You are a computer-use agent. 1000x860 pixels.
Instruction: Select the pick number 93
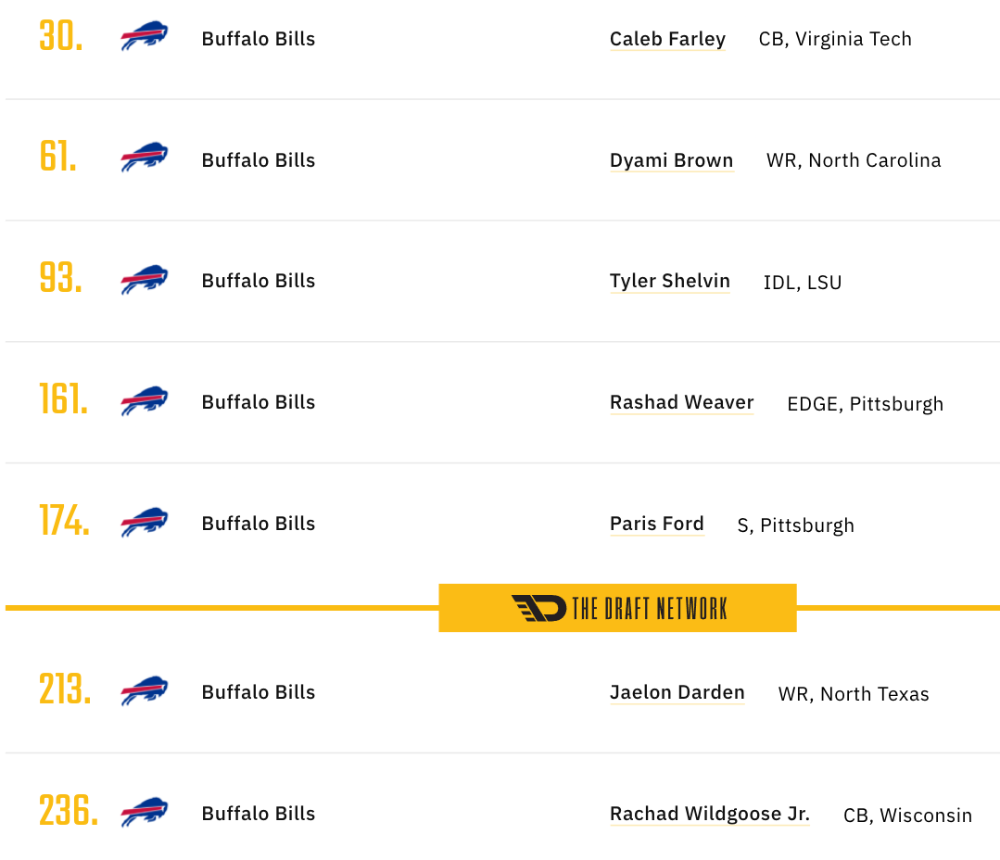[x=61, y=278]
